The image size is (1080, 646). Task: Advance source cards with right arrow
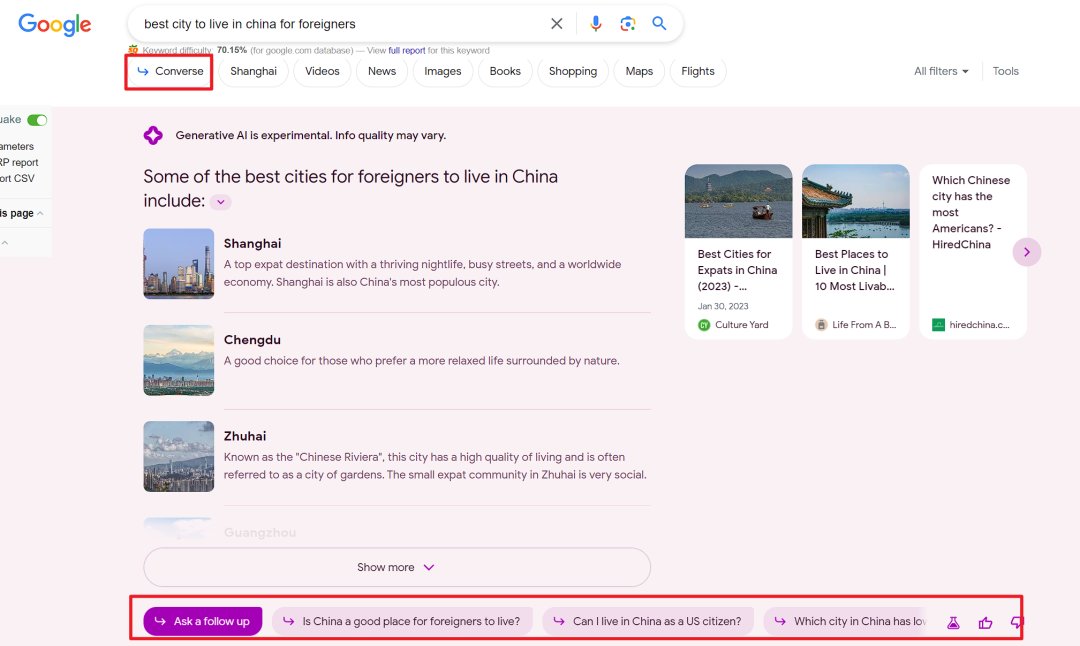point(1026,252)
